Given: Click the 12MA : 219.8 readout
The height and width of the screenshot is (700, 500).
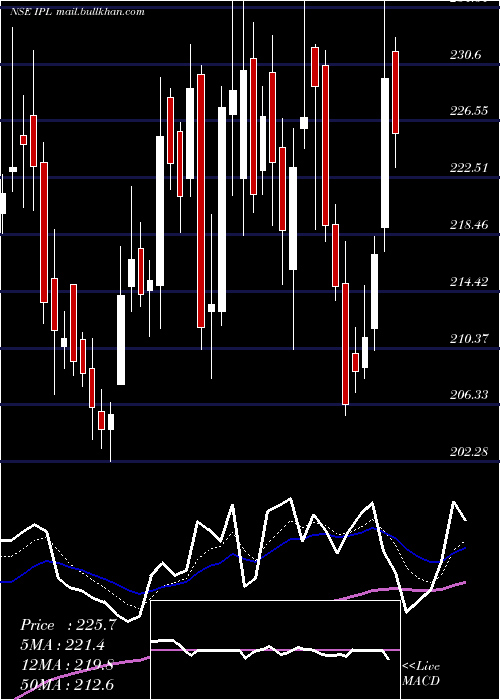Looking at the screenshot, I should pos(67,665).
